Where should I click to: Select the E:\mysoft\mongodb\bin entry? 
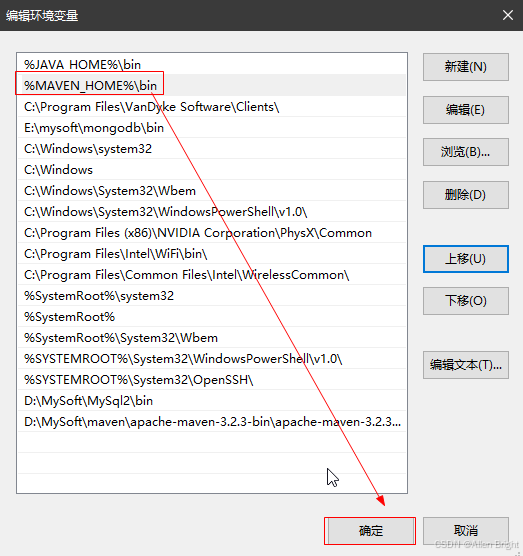coord(212,127)
